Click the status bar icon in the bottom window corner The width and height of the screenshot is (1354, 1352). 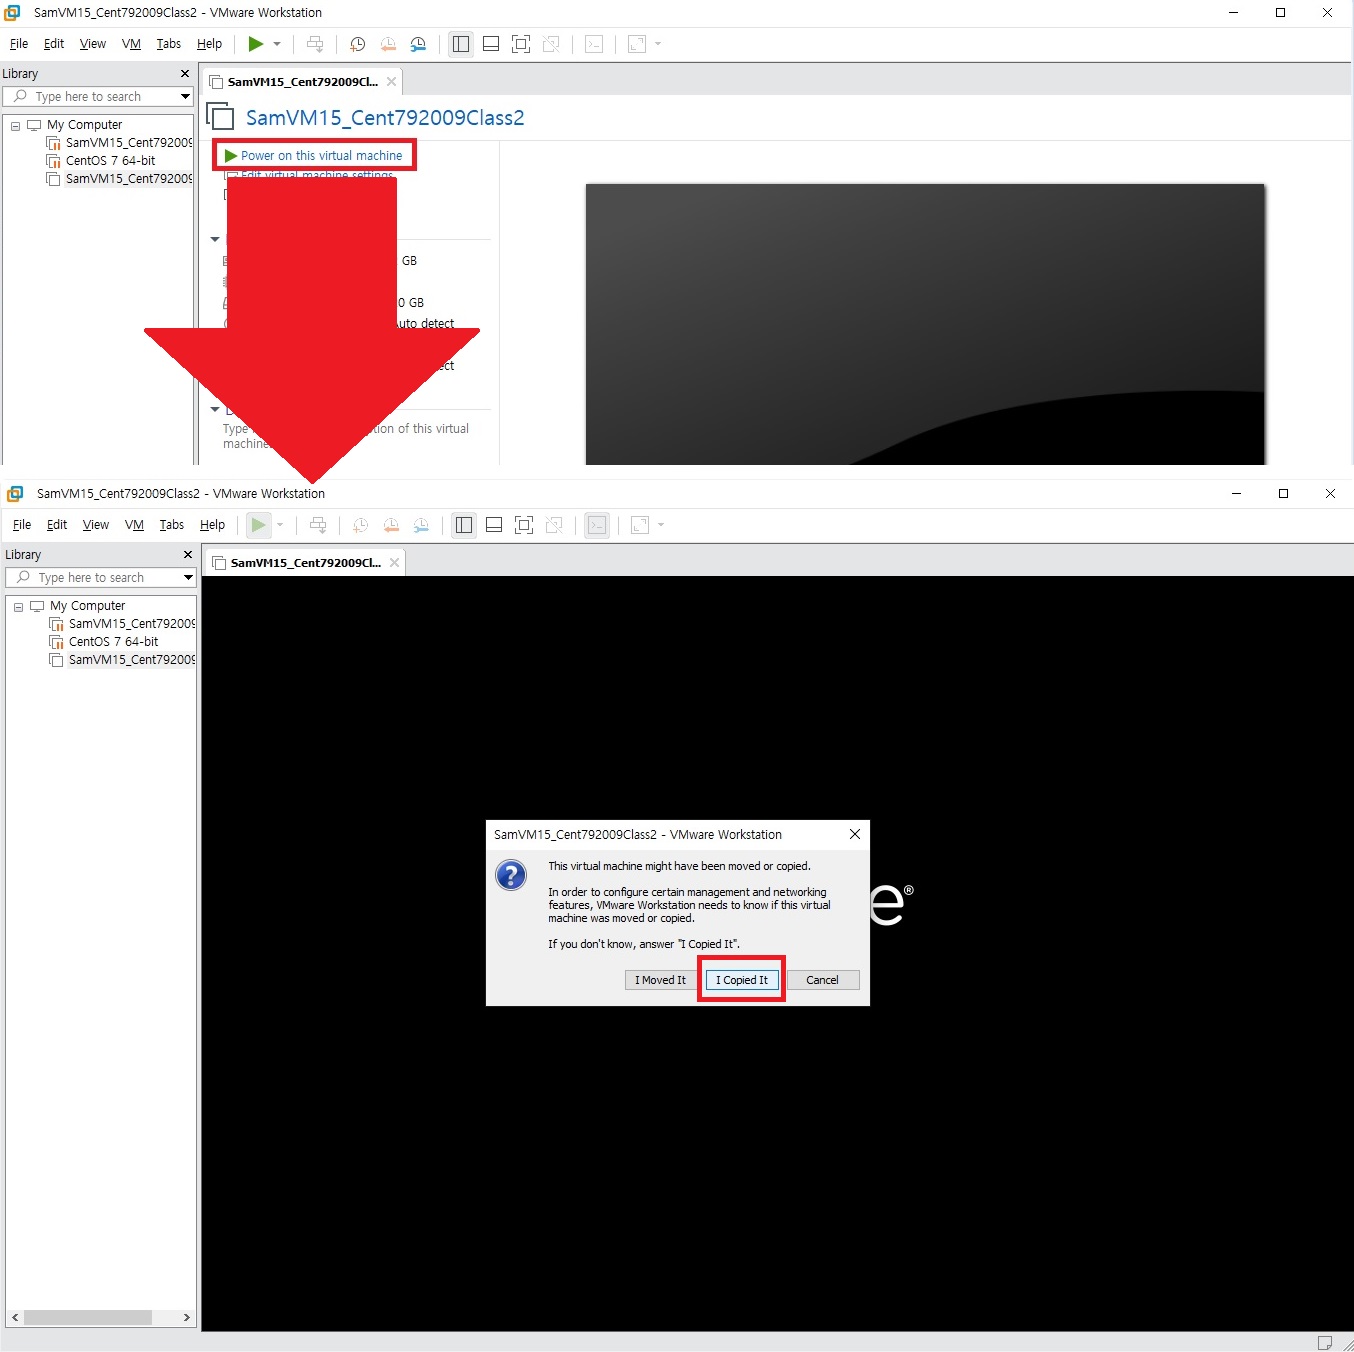[x=1324, y=1342]
